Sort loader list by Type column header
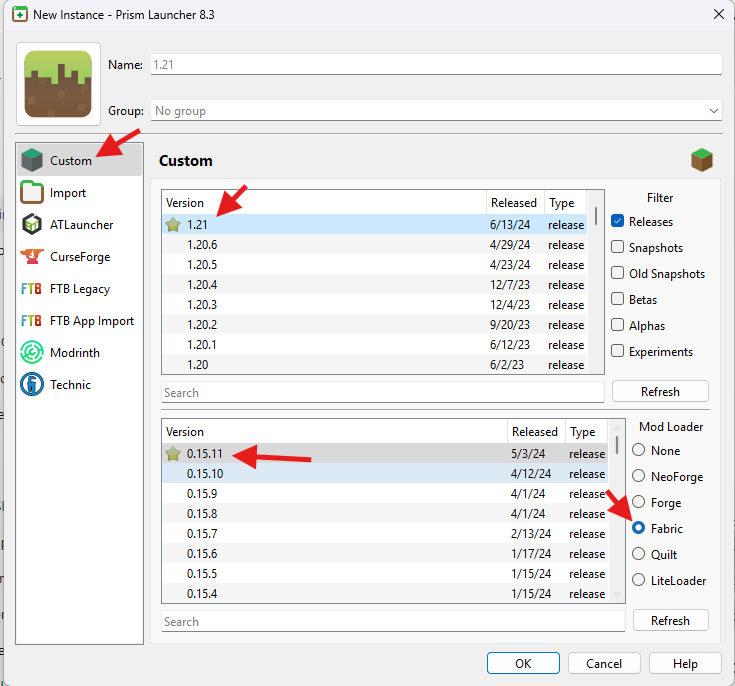735x686 pixels. click(586, 431)
